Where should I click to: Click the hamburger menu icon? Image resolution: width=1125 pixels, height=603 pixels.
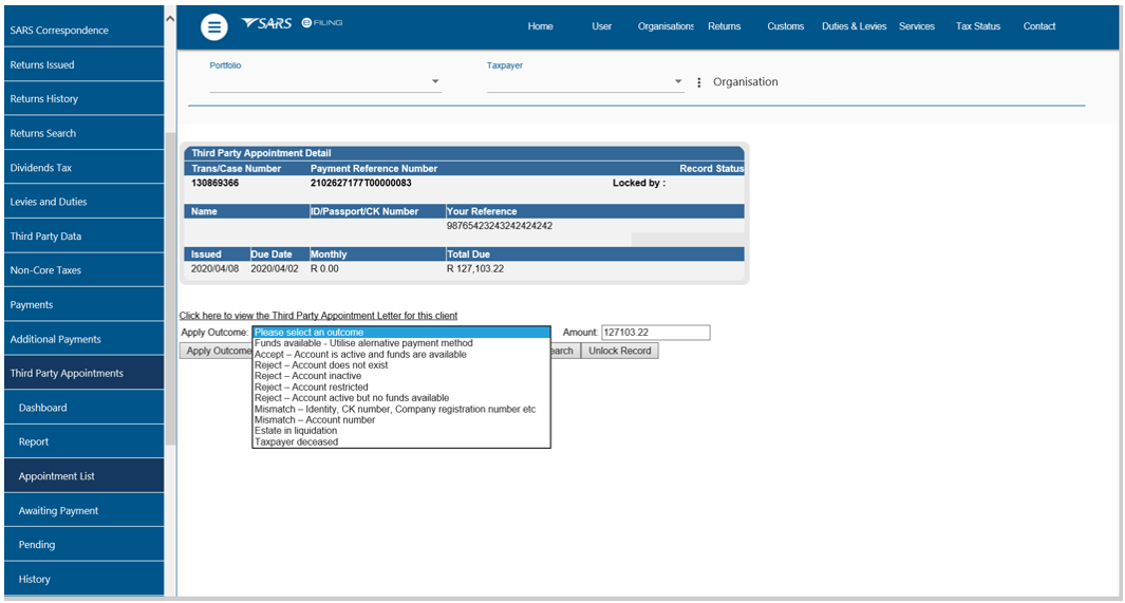click(x=214, y=27)
